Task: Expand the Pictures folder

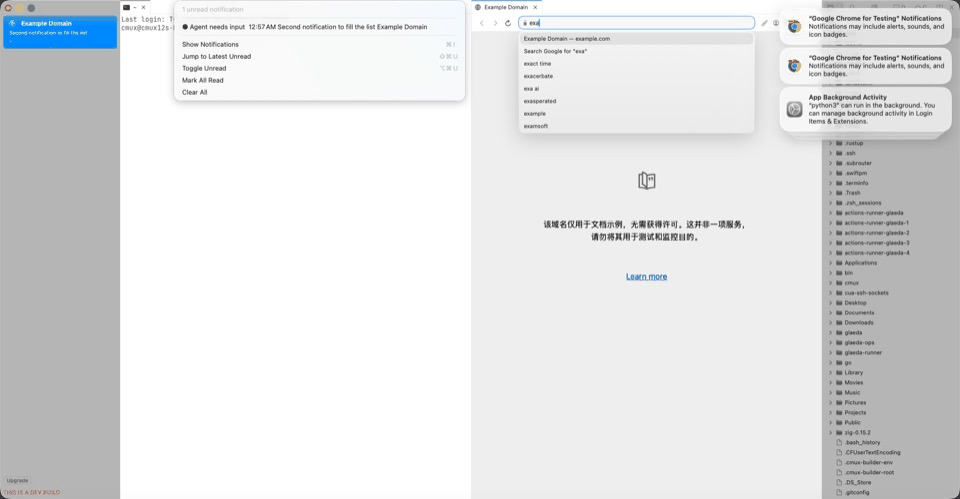Action: 831,402
